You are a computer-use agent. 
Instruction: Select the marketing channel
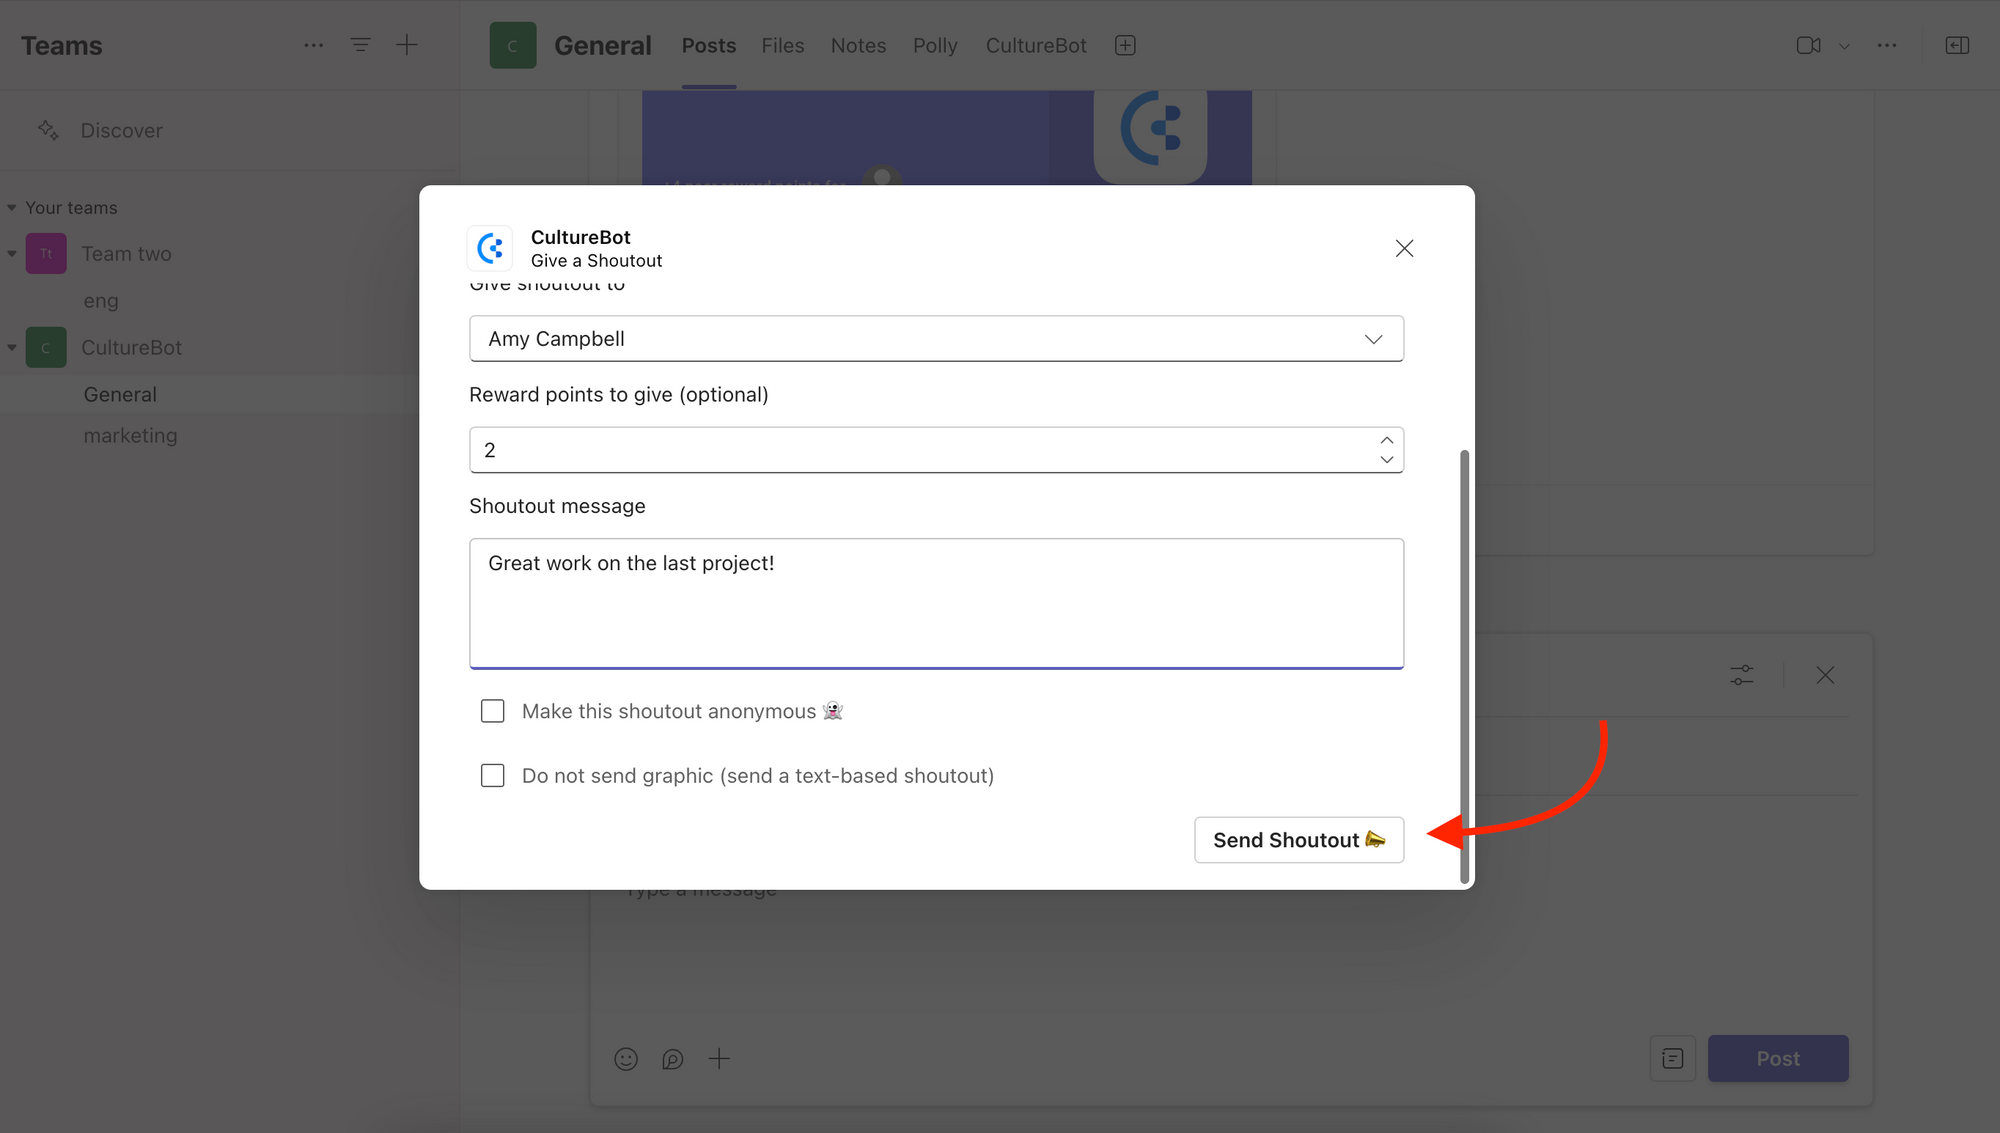tap(130, 436)
